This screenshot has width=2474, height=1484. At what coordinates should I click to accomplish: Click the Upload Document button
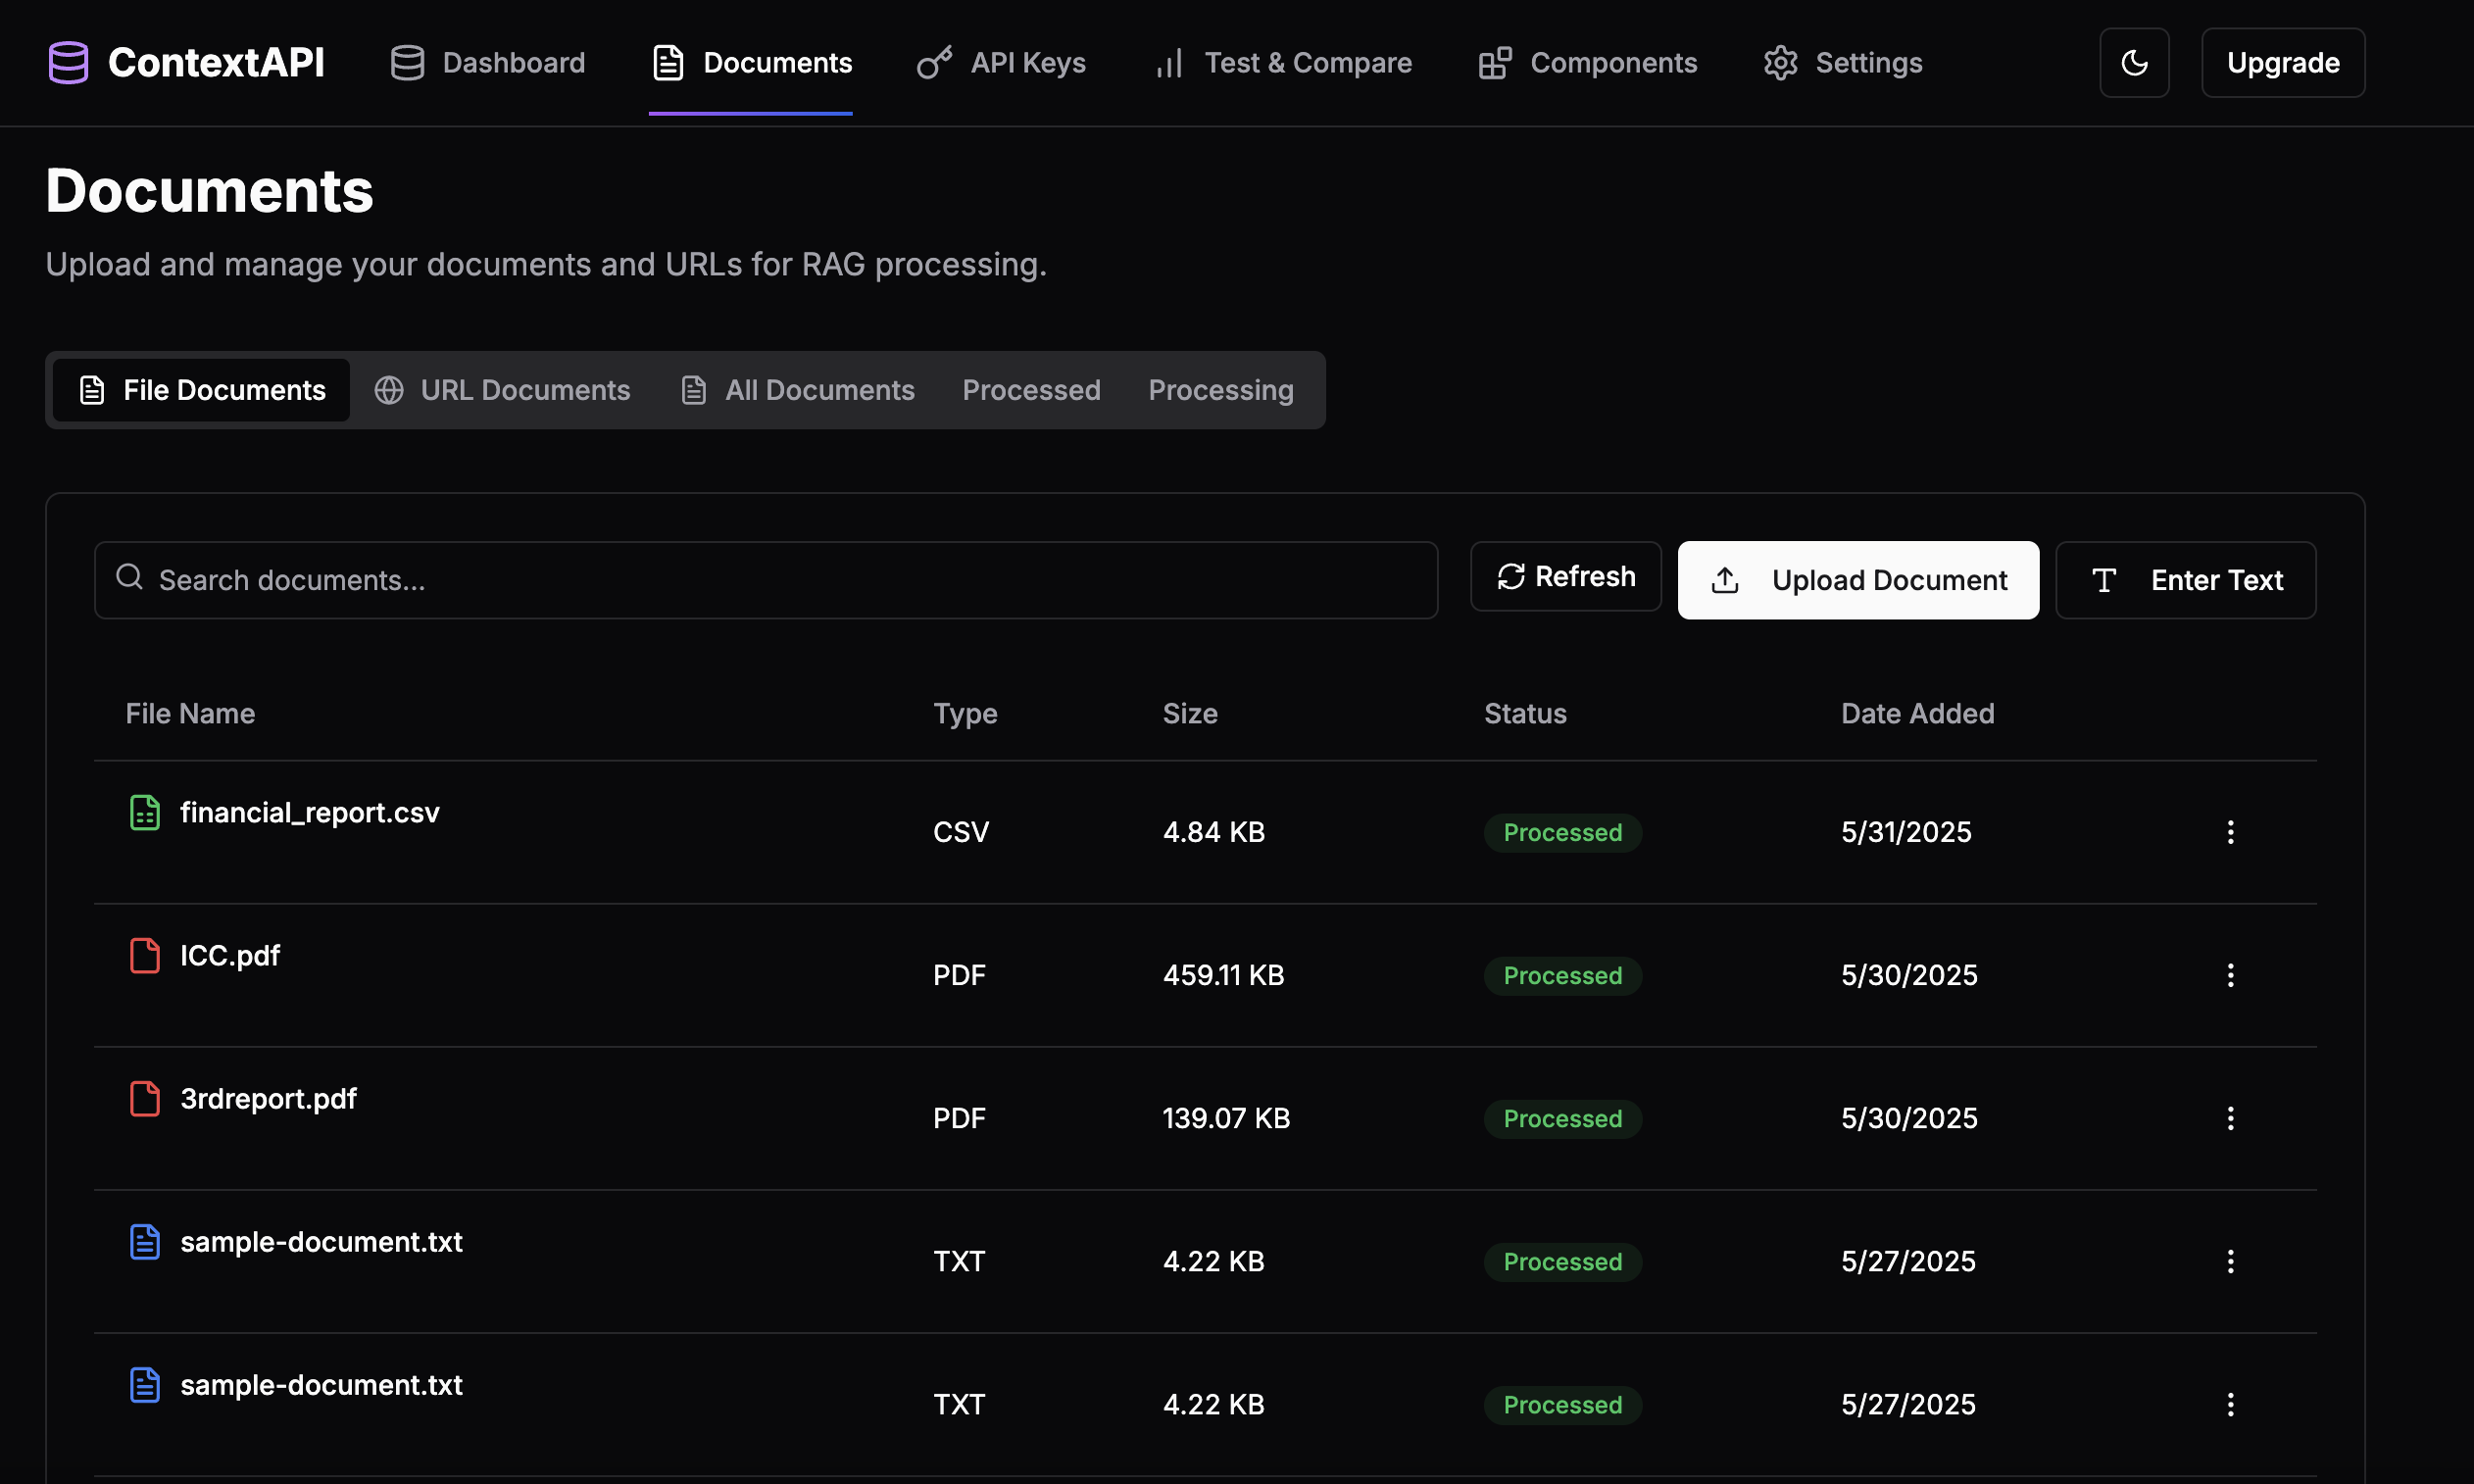(x=1858, y=579)
